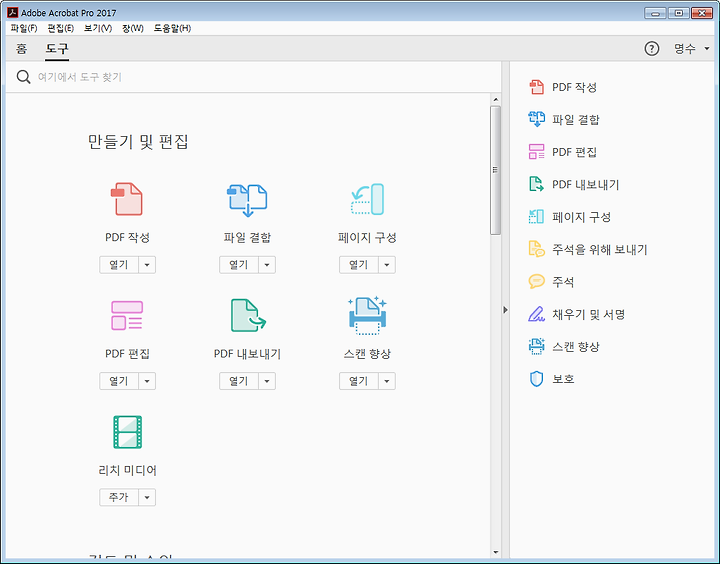Click the 파일 결합 large icon in the main panel
This screenshot has width=720, height=564.
coord(247,199)
